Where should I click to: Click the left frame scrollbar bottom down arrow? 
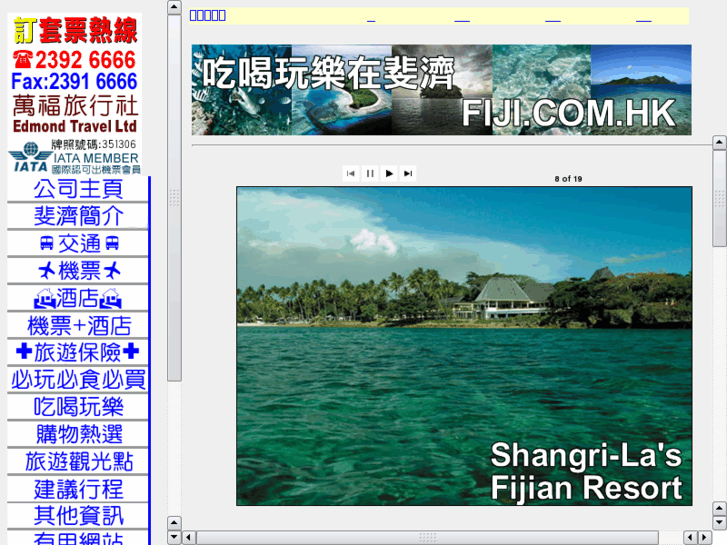[174, 538]
